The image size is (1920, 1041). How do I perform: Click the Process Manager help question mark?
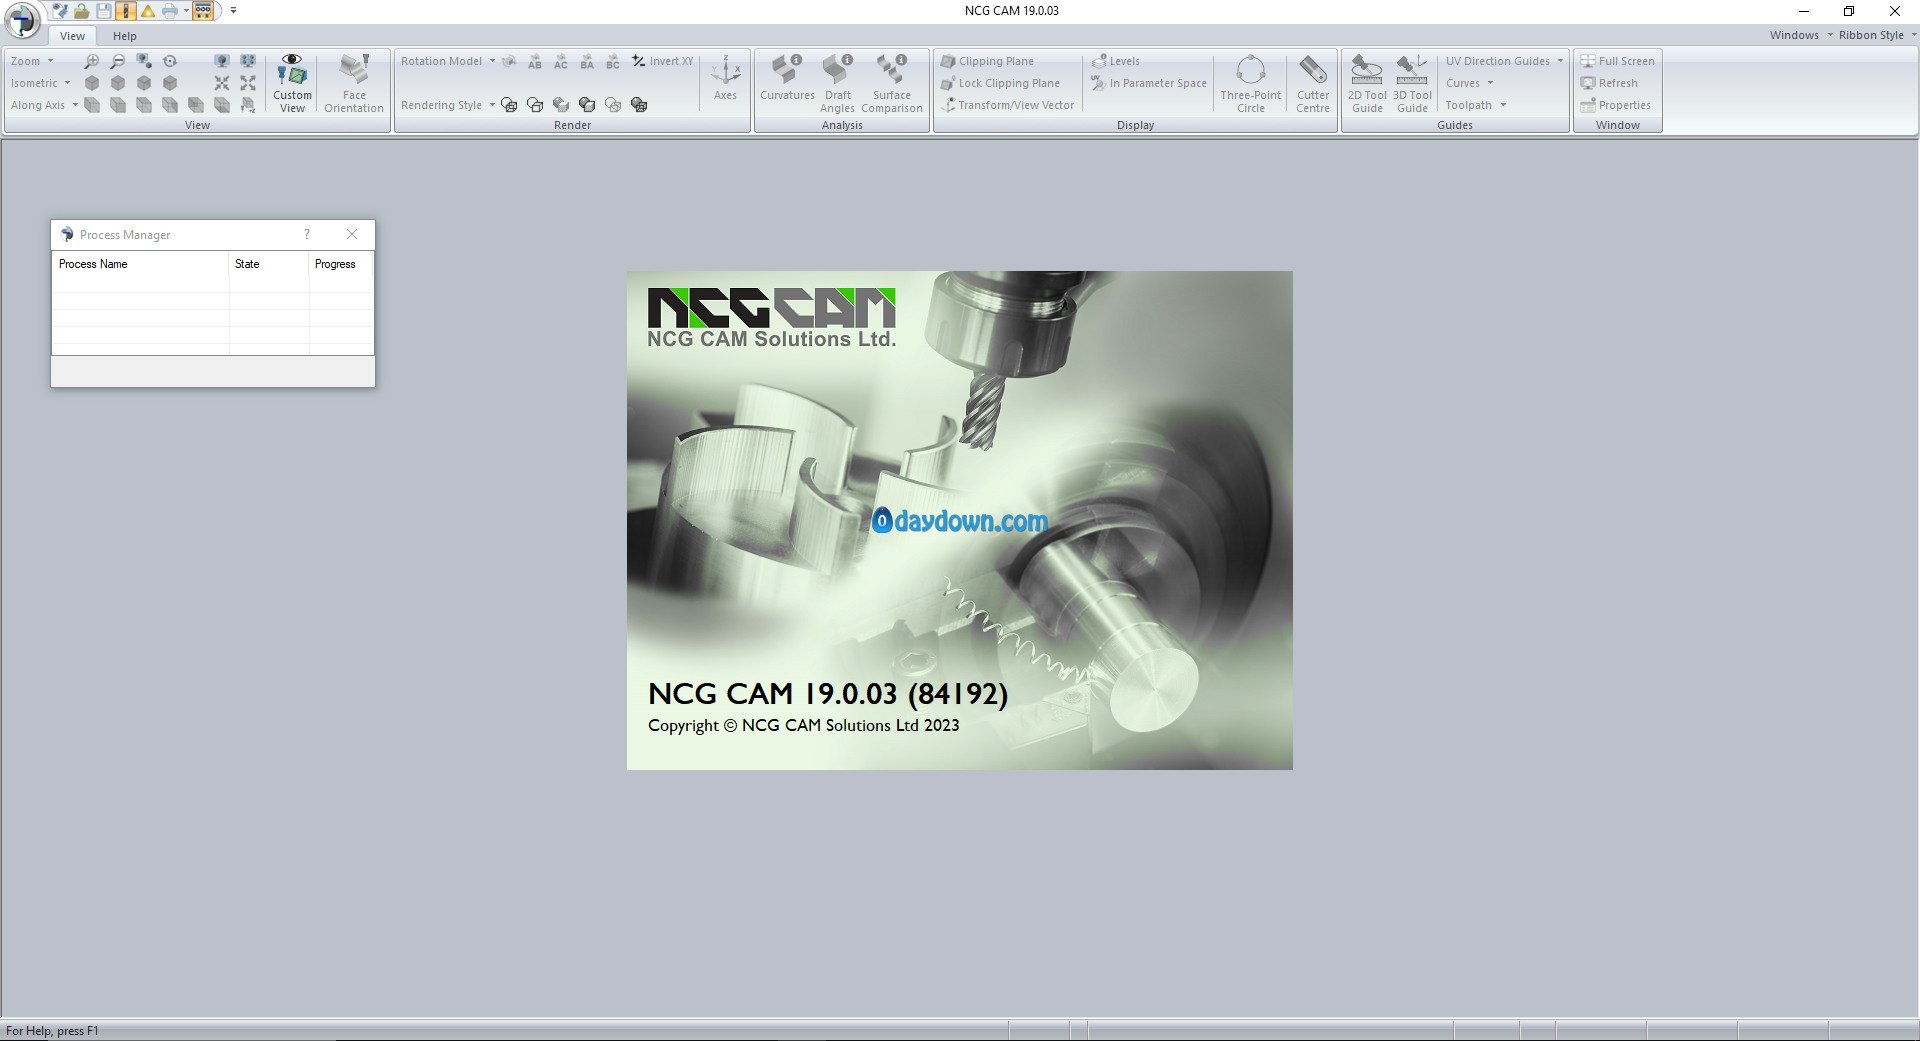[307, 234]
